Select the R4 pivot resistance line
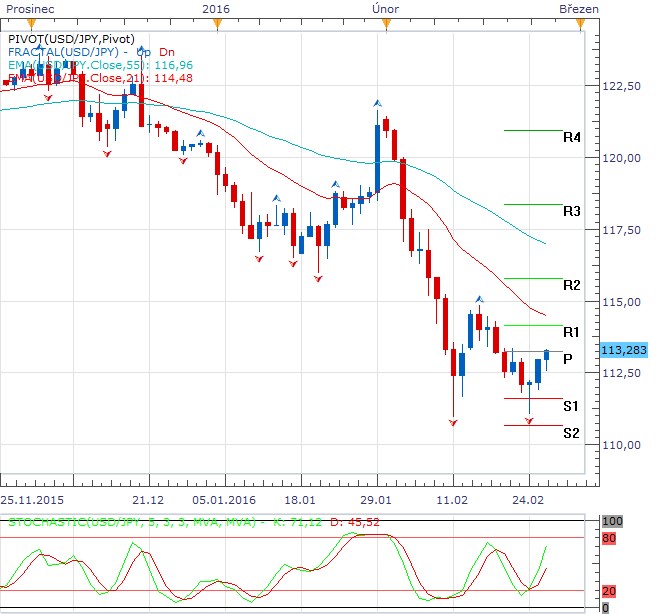 point(533,130)
